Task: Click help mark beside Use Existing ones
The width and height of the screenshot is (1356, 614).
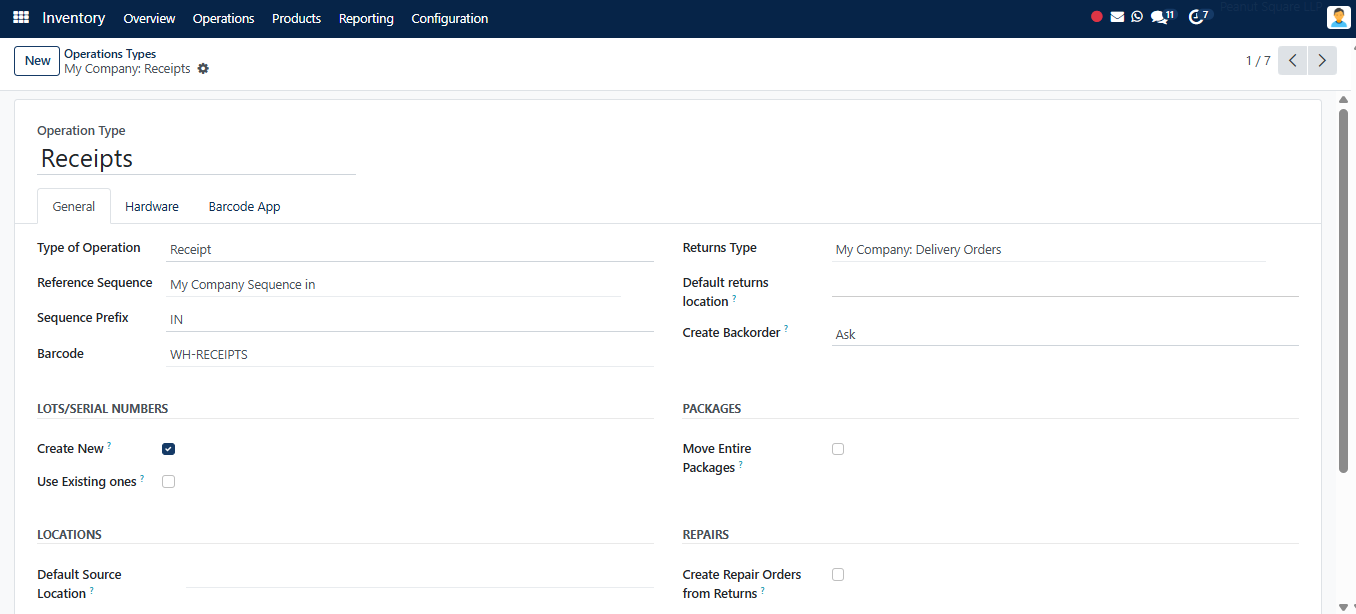Action: pyautogui.click(x=142, y=478)
